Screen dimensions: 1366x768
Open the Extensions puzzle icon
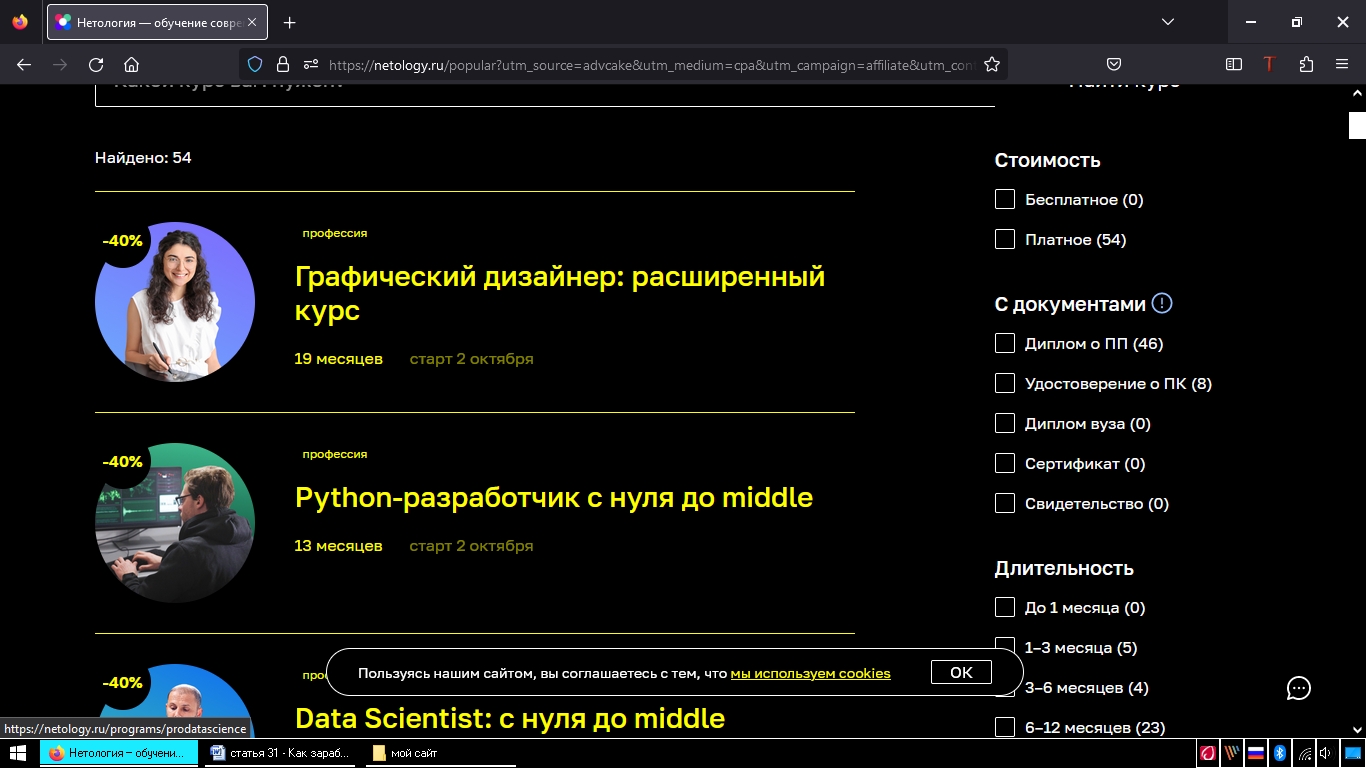pos(1306,64)
